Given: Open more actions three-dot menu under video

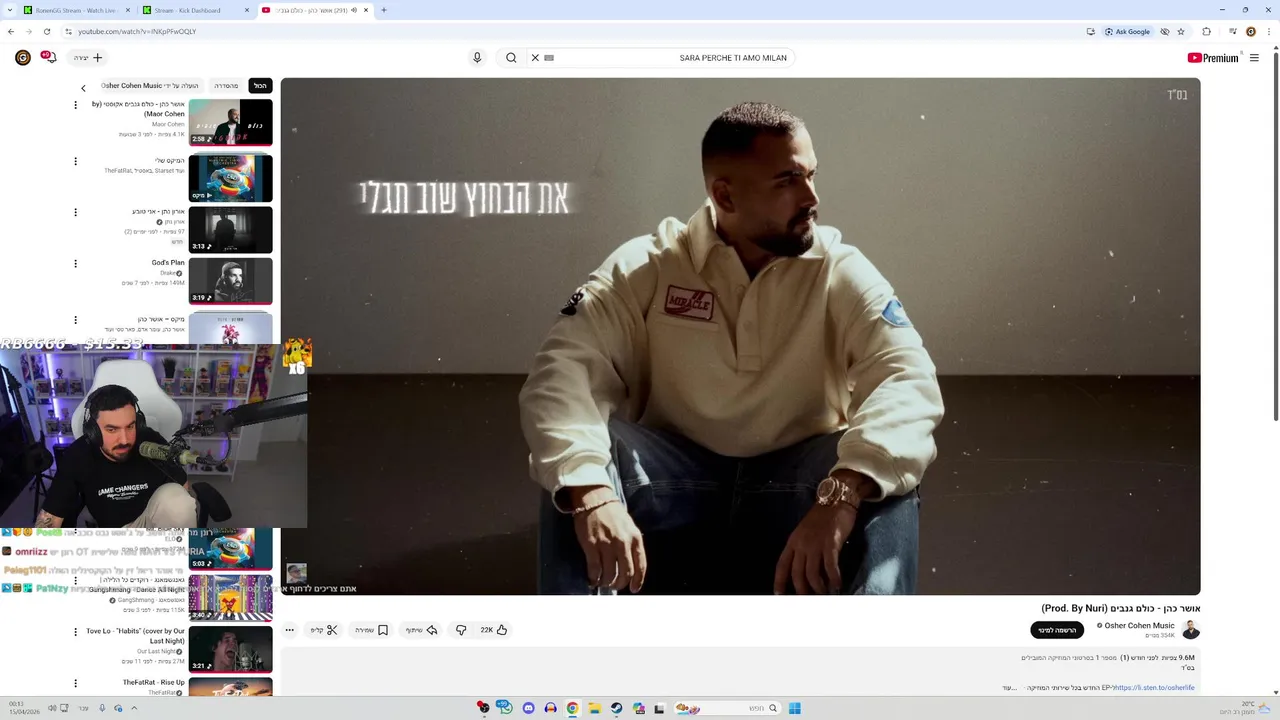Looking at the screenshot, I should (x=289, y=630).
